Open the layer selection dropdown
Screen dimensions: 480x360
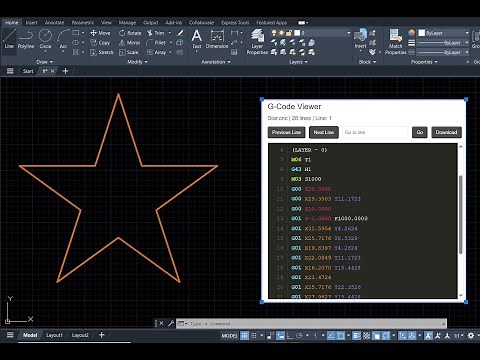click(349, 33)
